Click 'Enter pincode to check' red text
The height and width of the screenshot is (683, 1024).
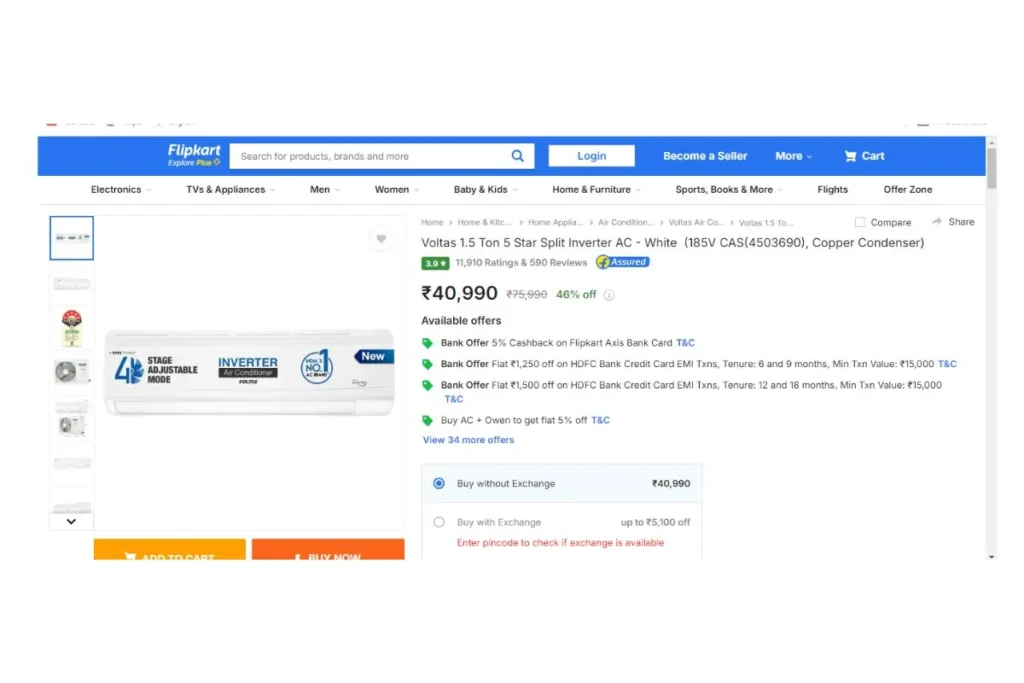click(560, 543)
